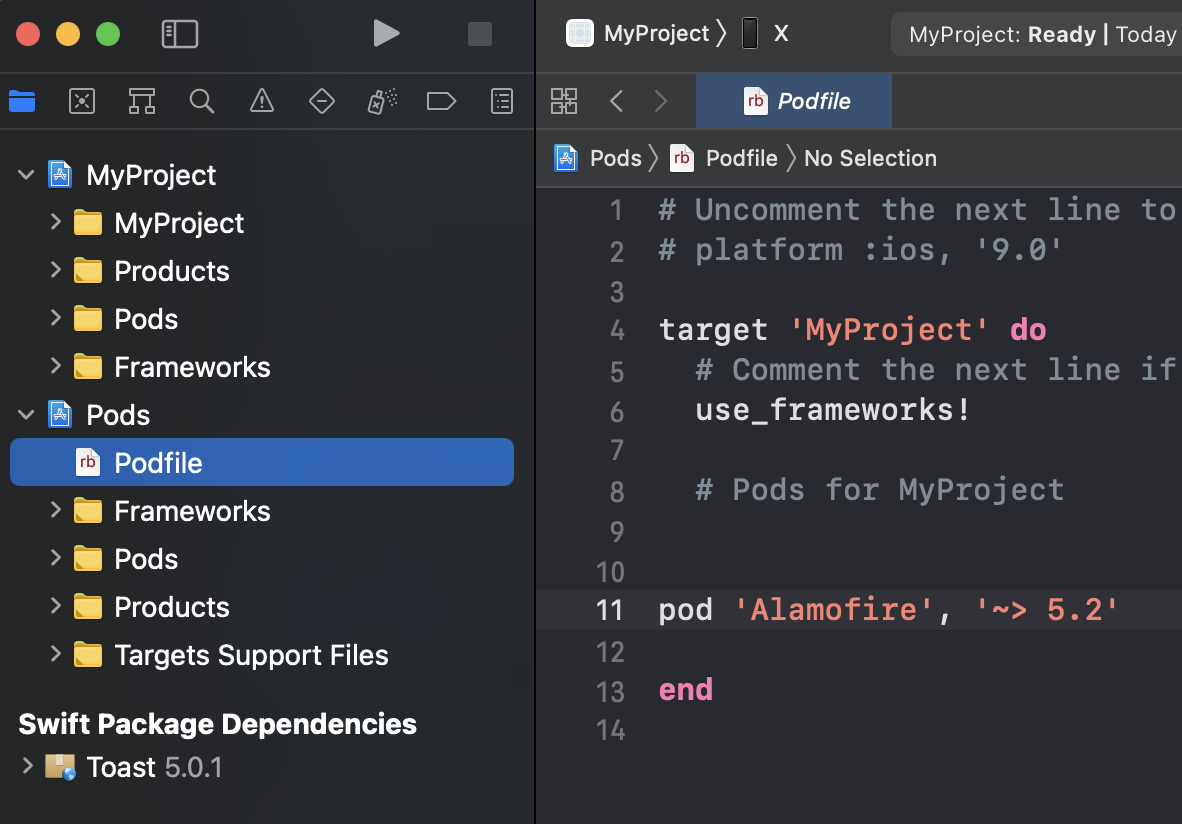Click the MyProject project file icon
The height and width of the screenshot is (824, 1182).
click(60, 174)
